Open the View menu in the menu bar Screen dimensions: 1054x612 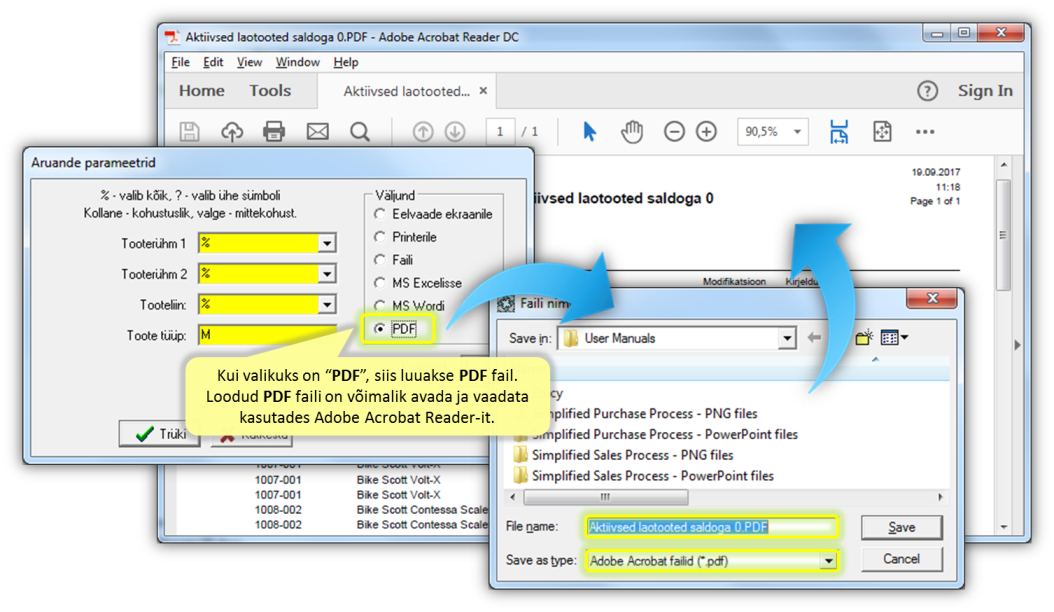pyautogui.click(x=249, y=62)
